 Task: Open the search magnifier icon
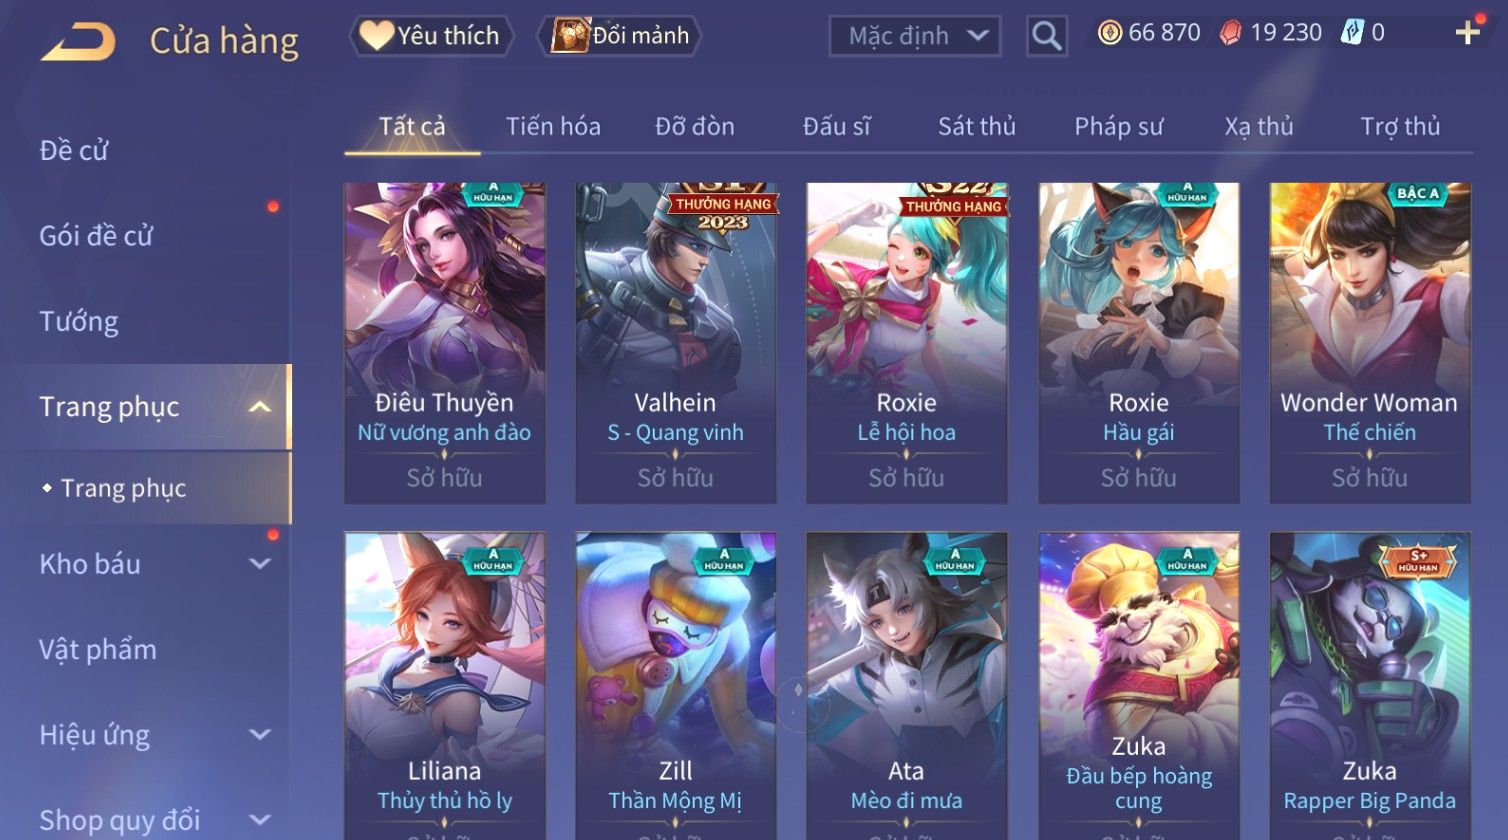coord(1046,36)
